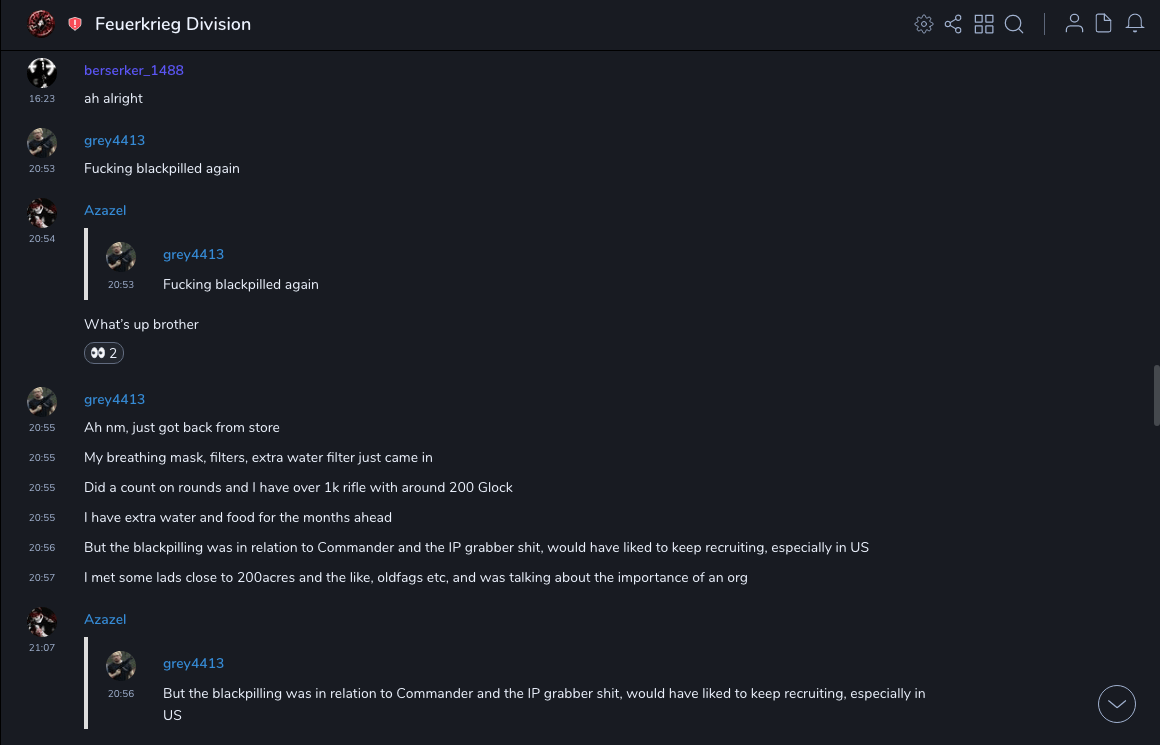Viewport: 1160px width, 745px height.
Task: Click the search magnifier icon
Action: 1014,24
